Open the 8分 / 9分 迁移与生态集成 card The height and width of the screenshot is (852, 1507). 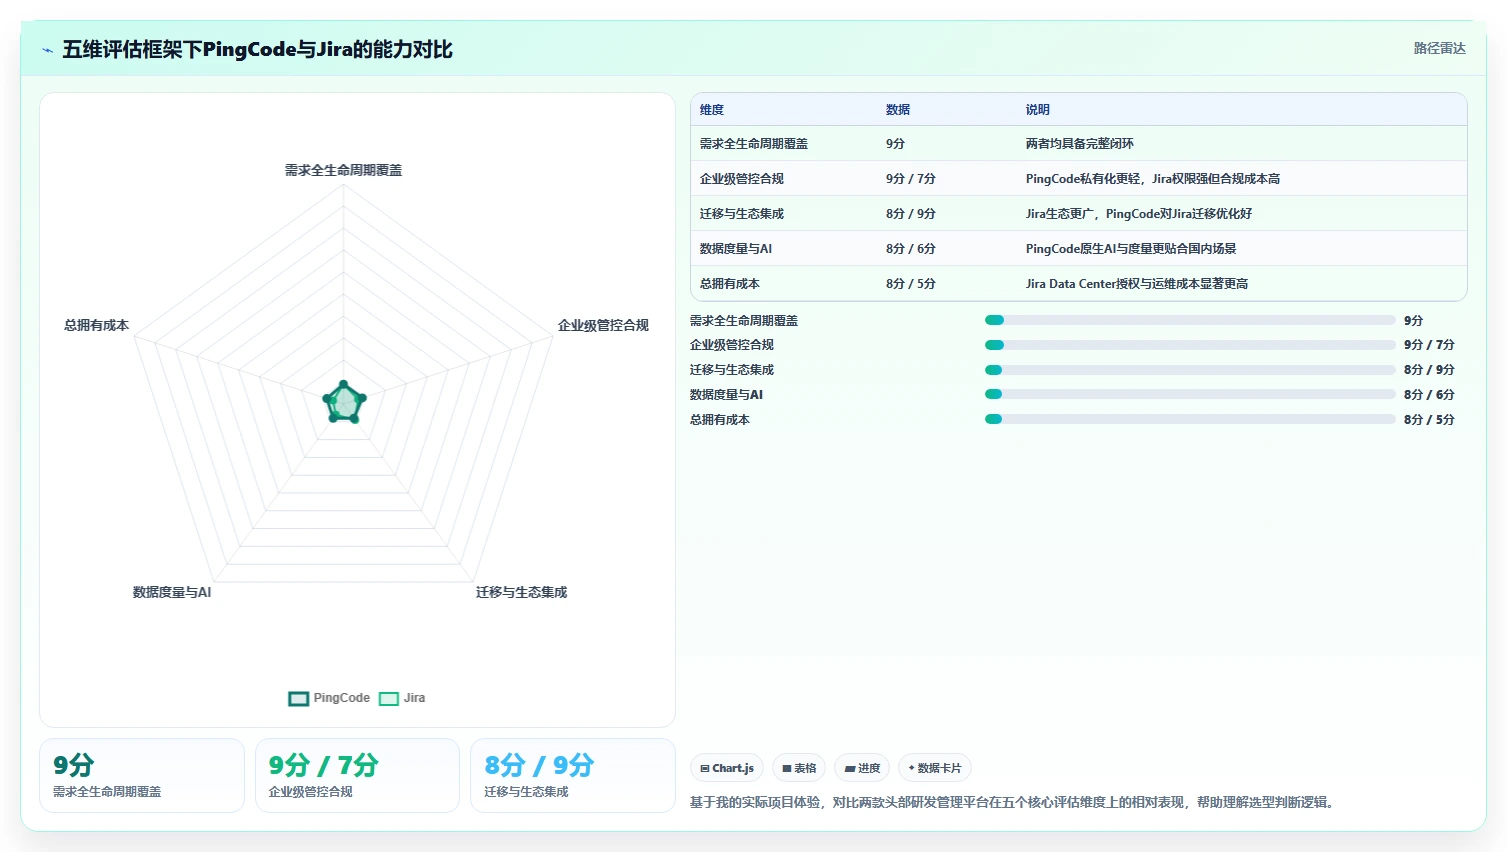[x=573, y=775]
